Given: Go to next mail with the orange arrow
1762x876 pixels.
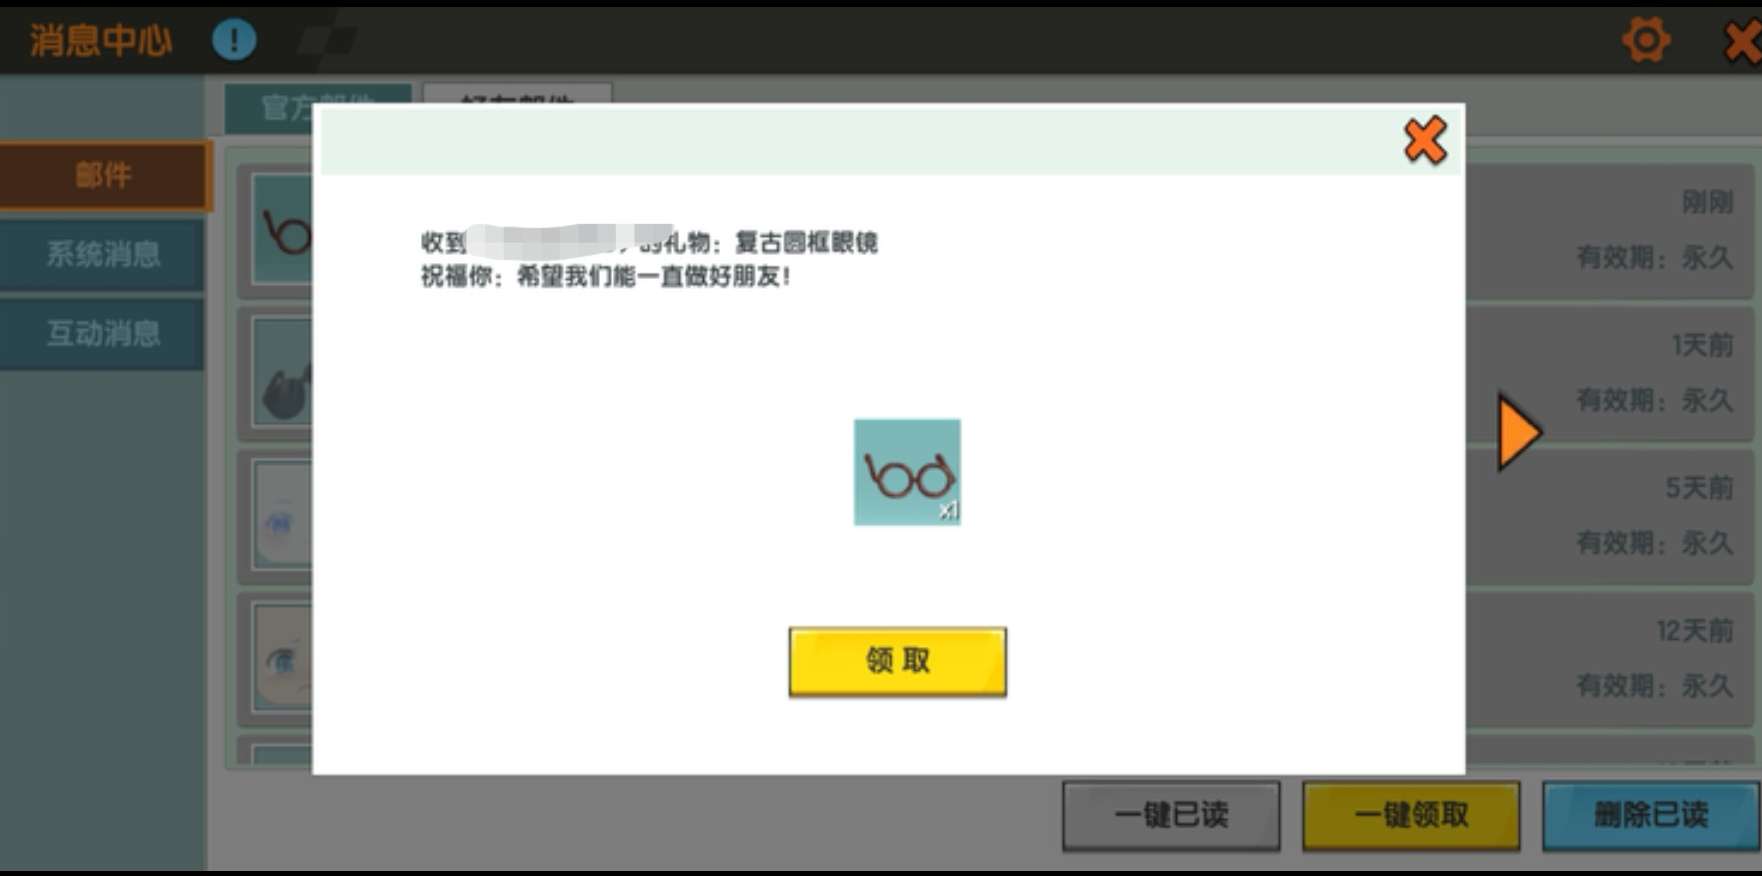Looking at the screenshot, I should pyautogui.click(x=1518, y=432).
